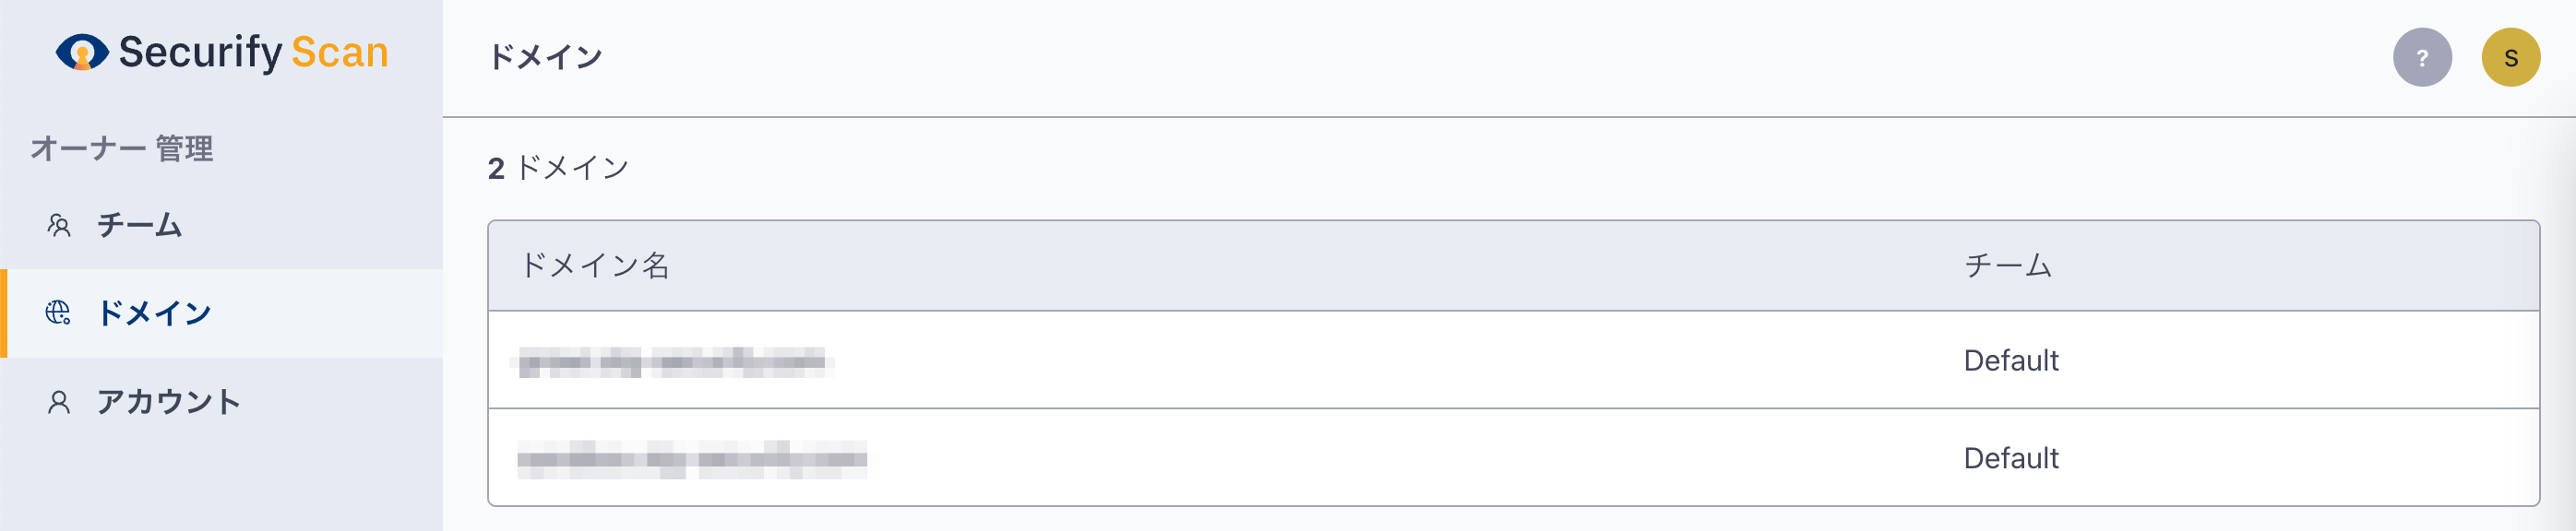Click the チーム column header in table
The height and width of the screenshot is (531, 2576).
[2008, 265]
